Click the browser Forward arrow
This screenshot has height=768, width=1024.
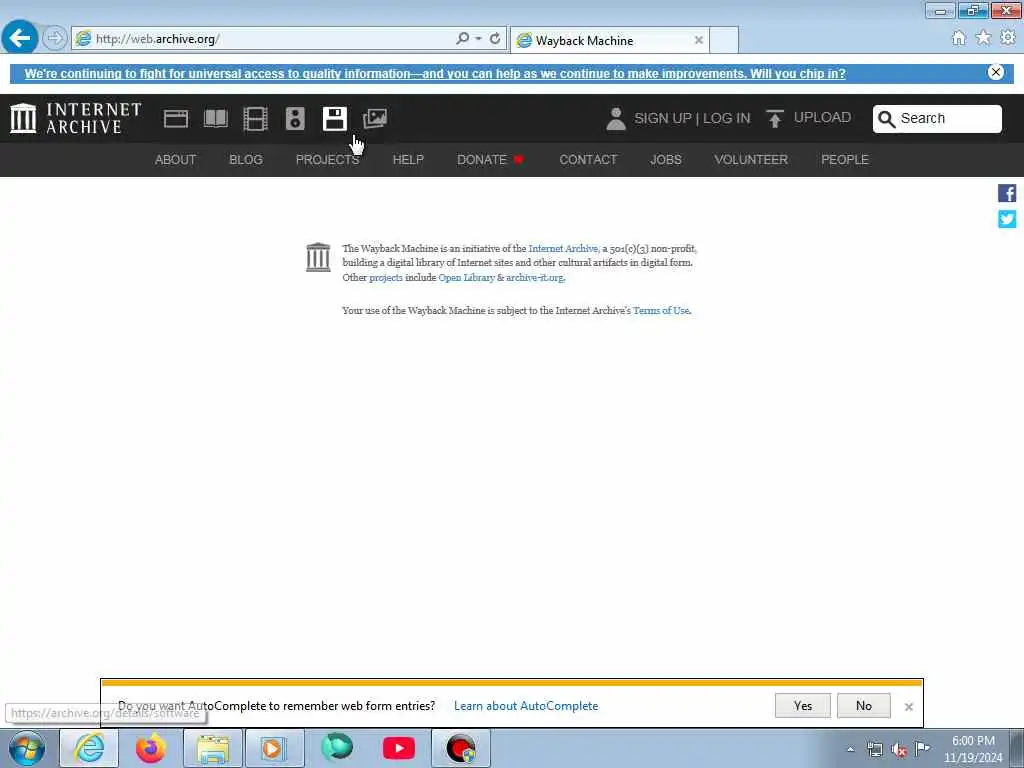55,38
